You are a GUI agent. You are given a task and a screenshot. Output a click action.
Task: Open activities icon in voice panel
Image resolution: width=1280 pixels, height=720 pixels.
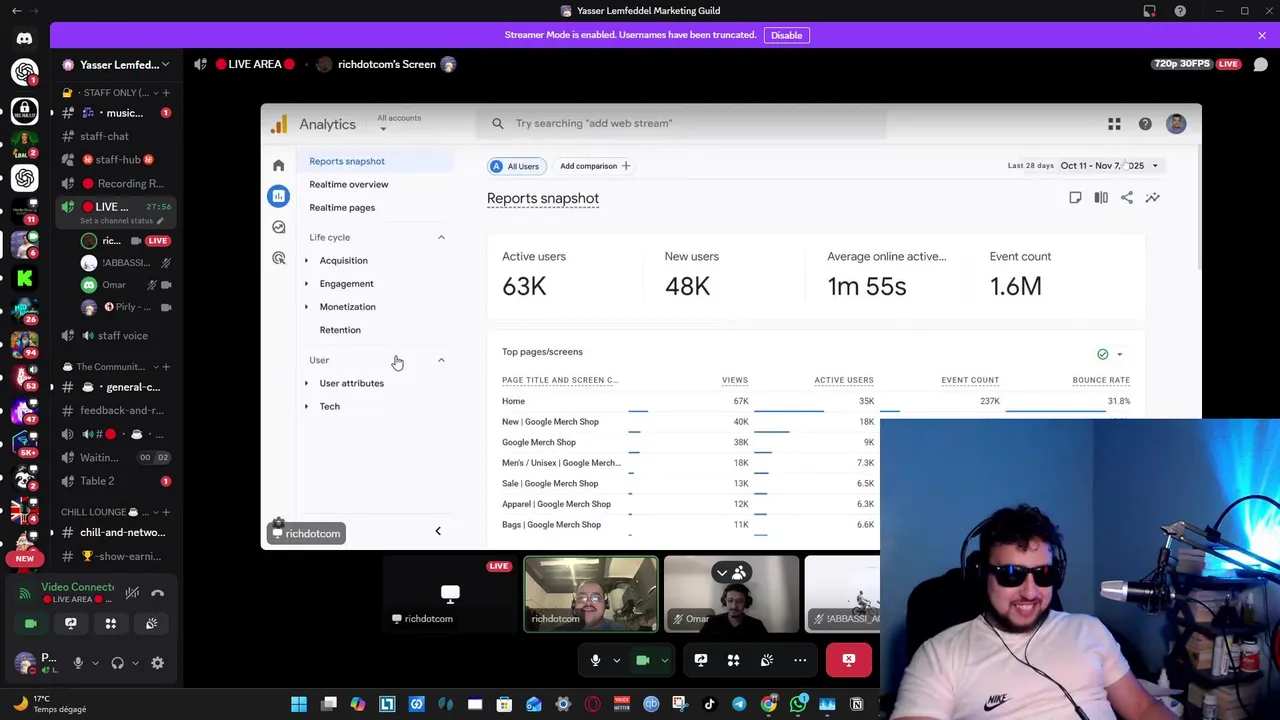coord(110,623)
